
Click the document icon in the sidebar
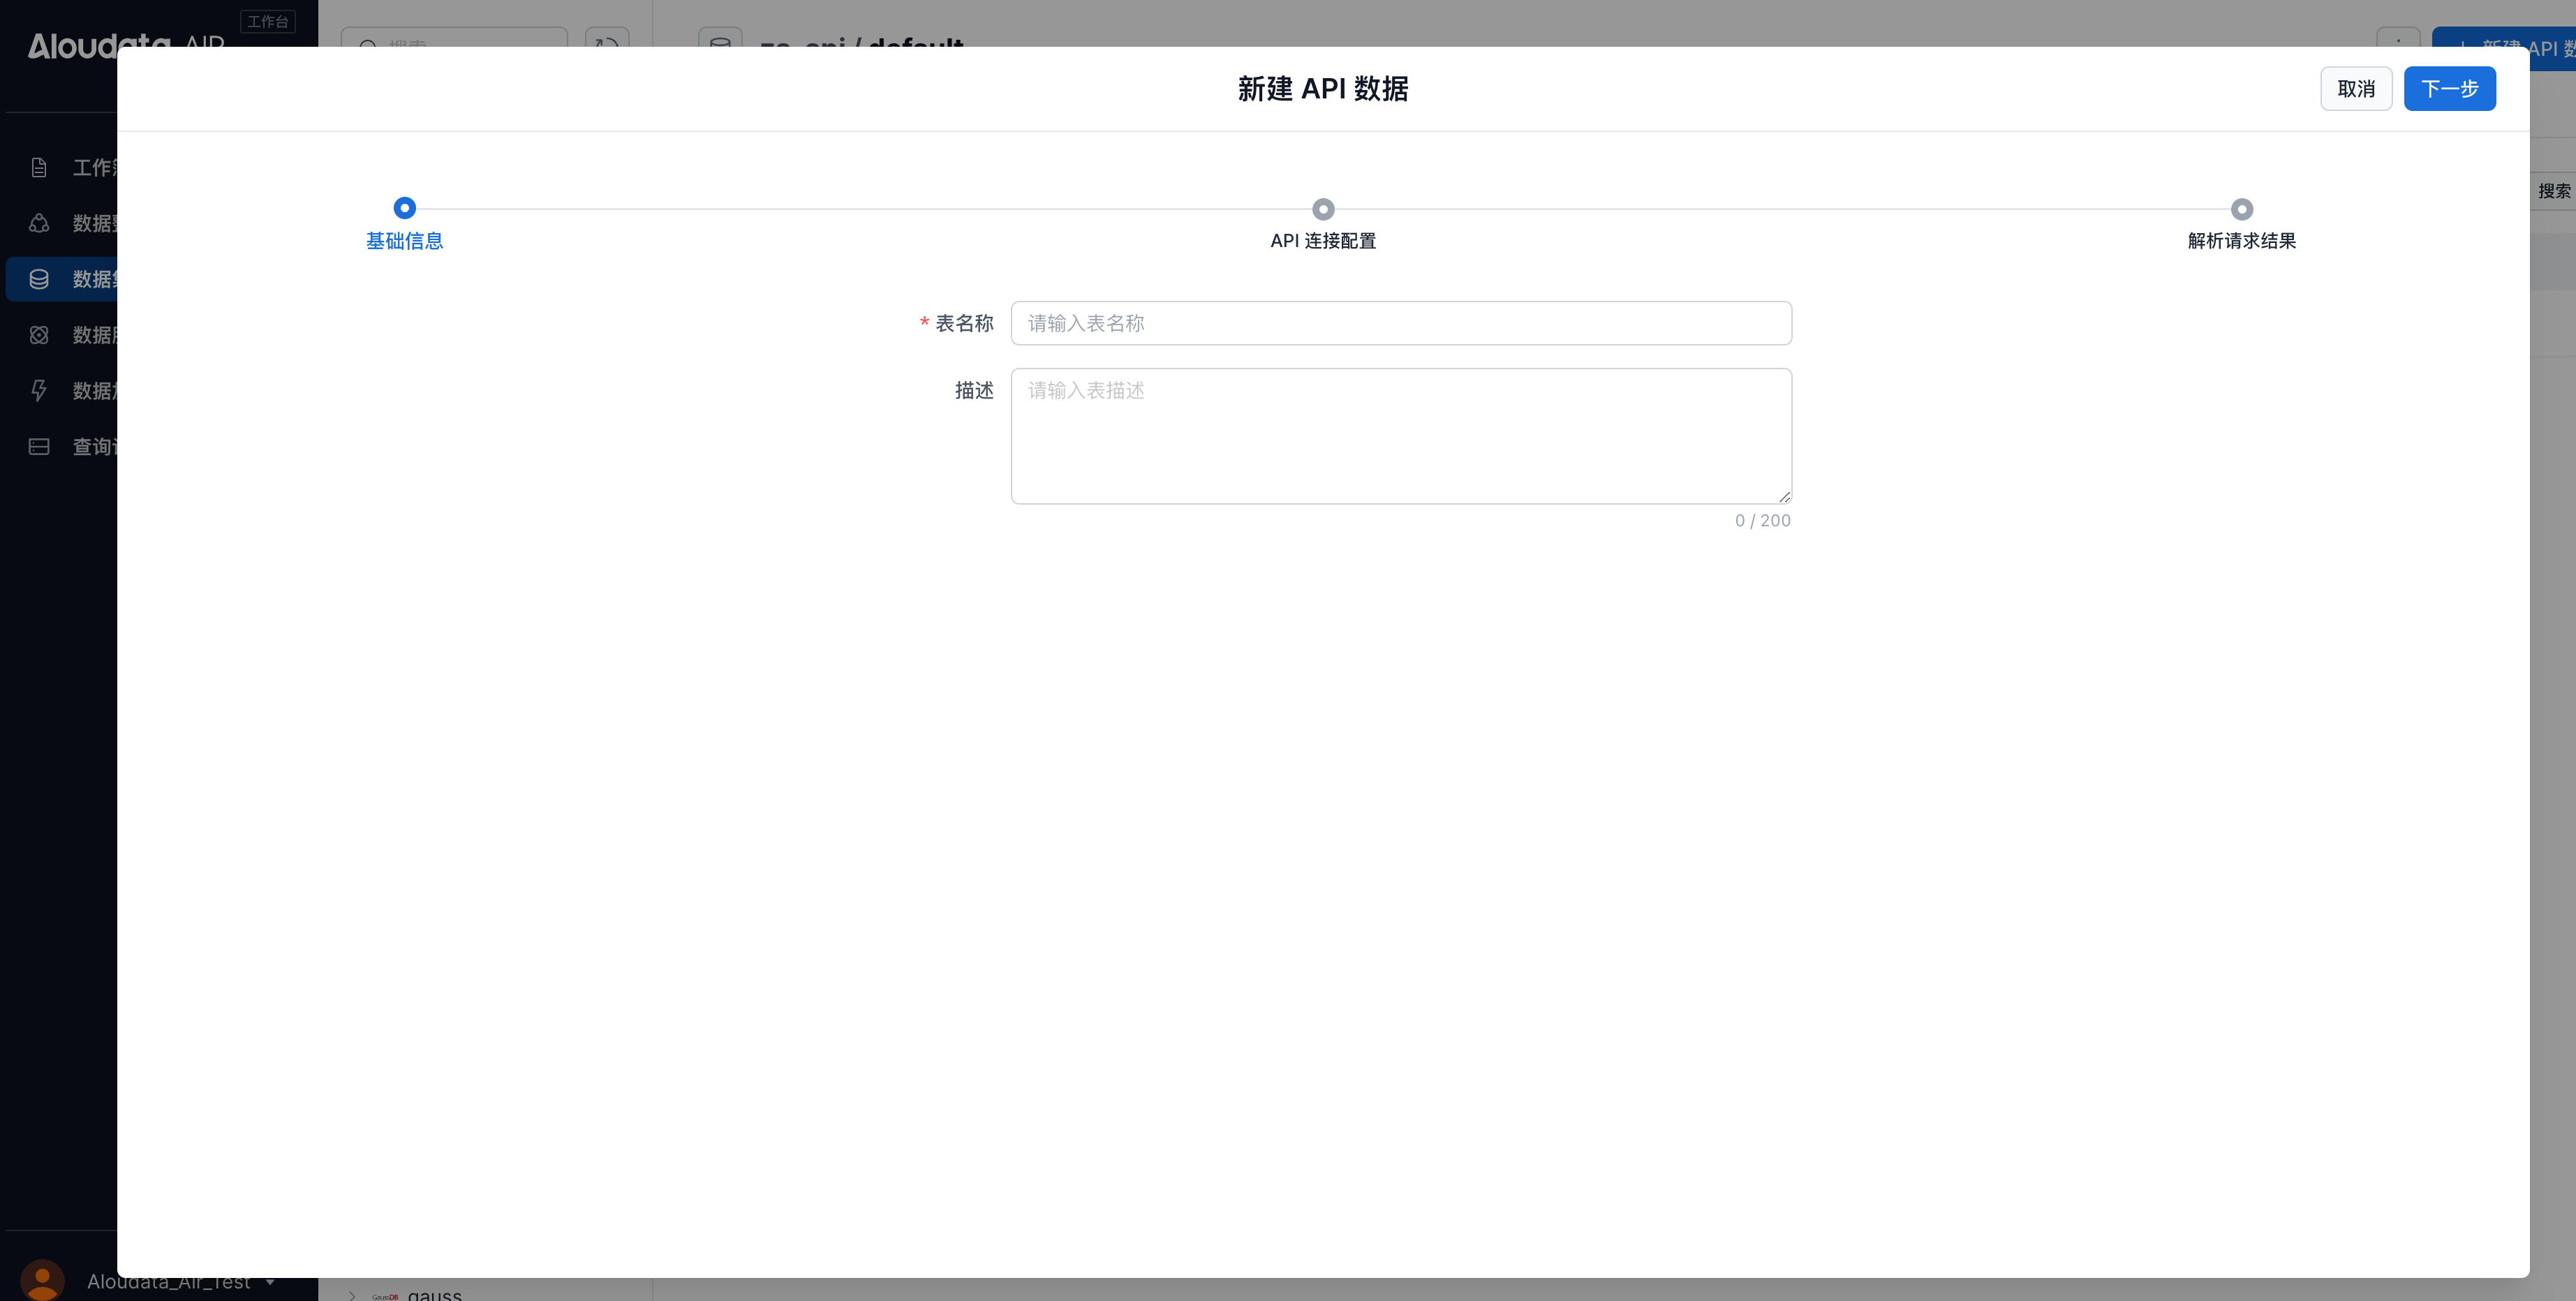39,167
